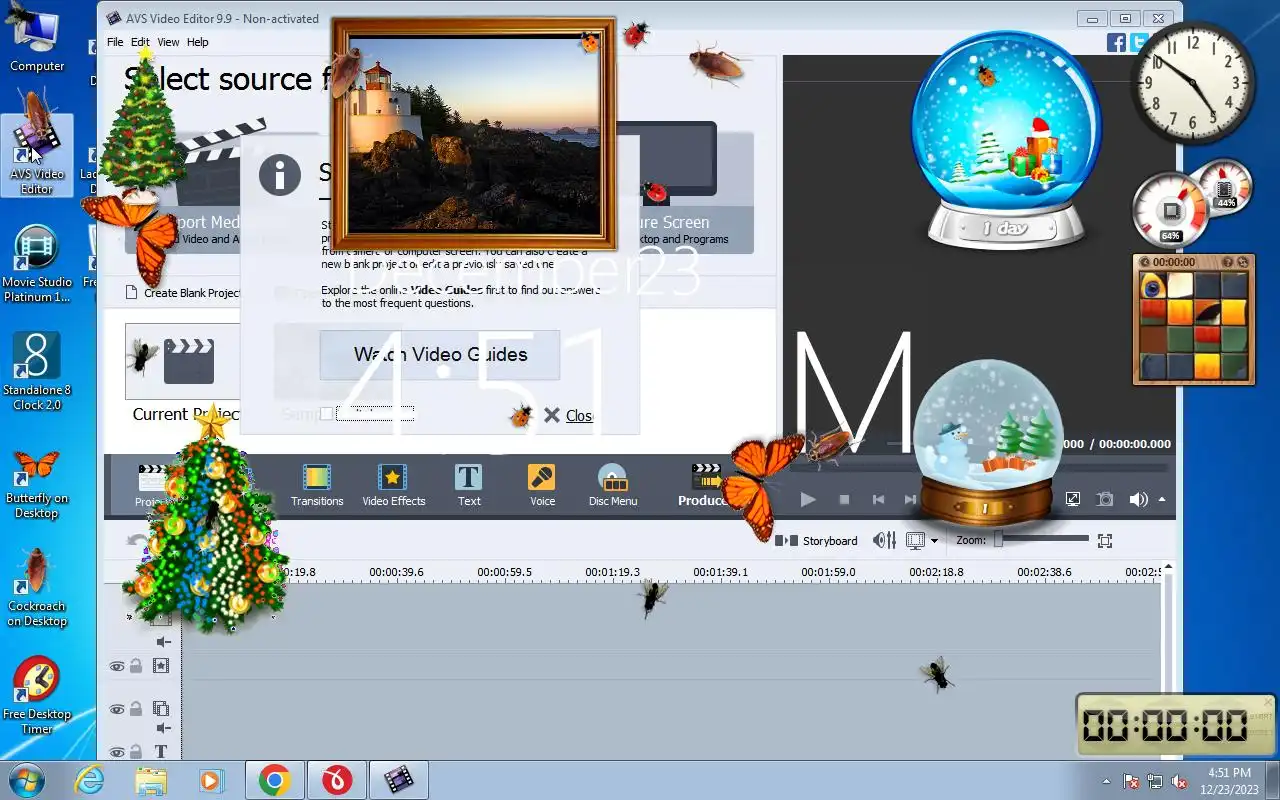Open the Disc Menu section
The height and width of the screenshot is (800, 1280).
[x=612, y=485]
